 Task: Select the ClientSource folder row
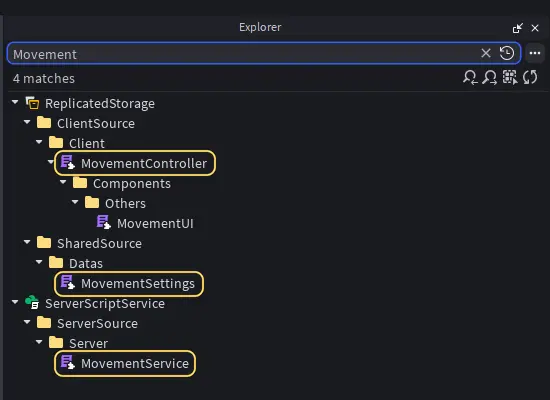(96, 124)
